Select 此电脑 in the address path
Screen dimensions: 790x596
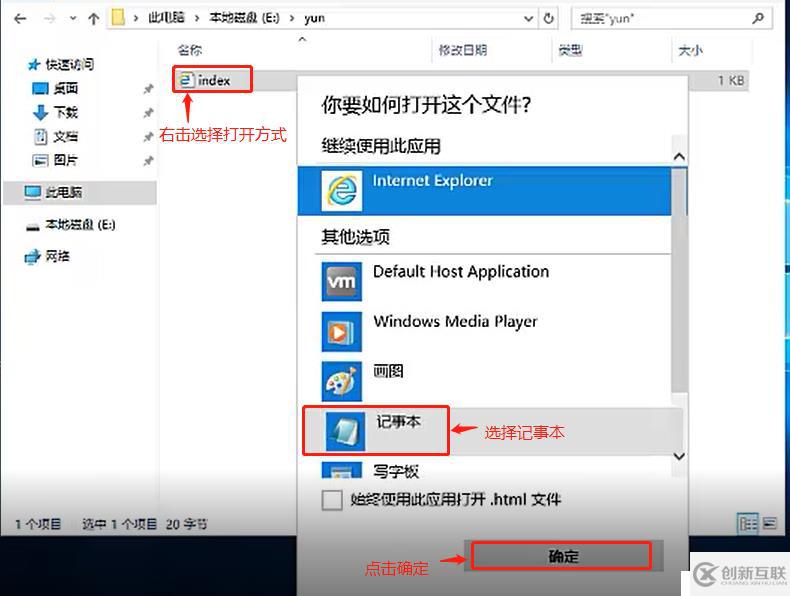(x=166, y=18)
